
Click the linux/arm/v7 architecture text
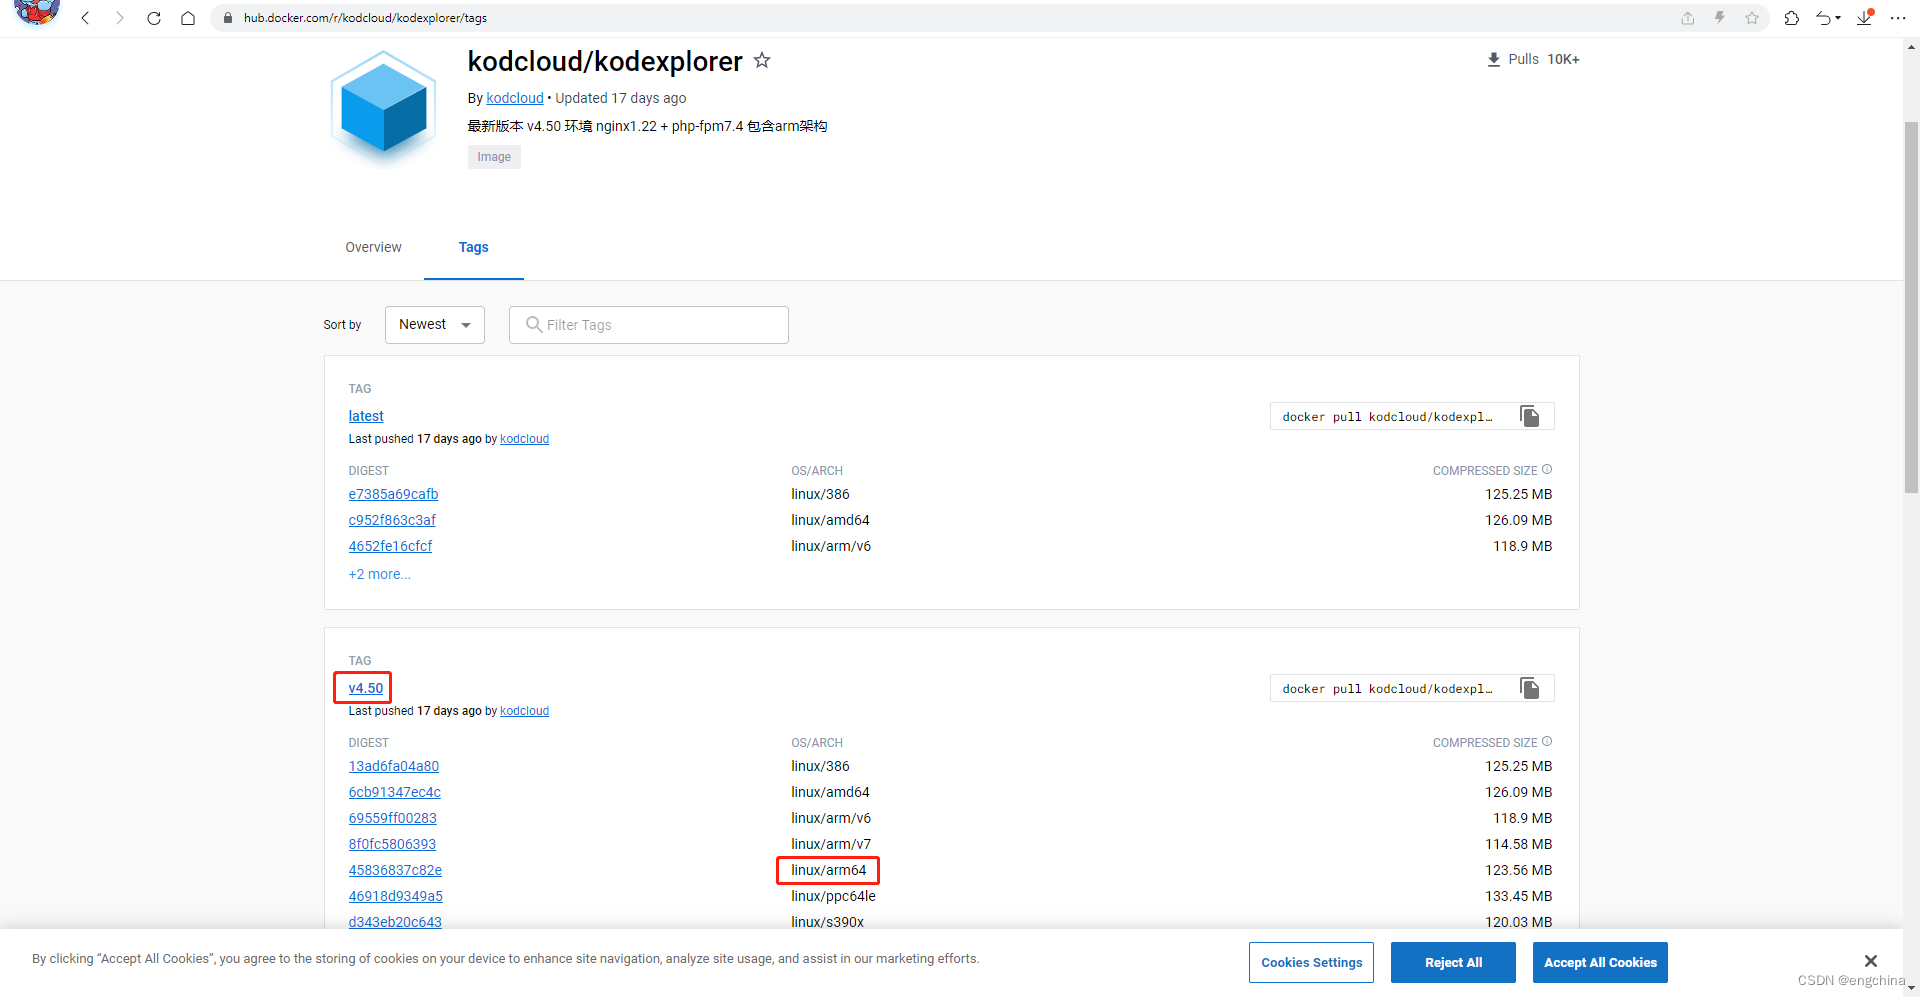pos(831,844)
